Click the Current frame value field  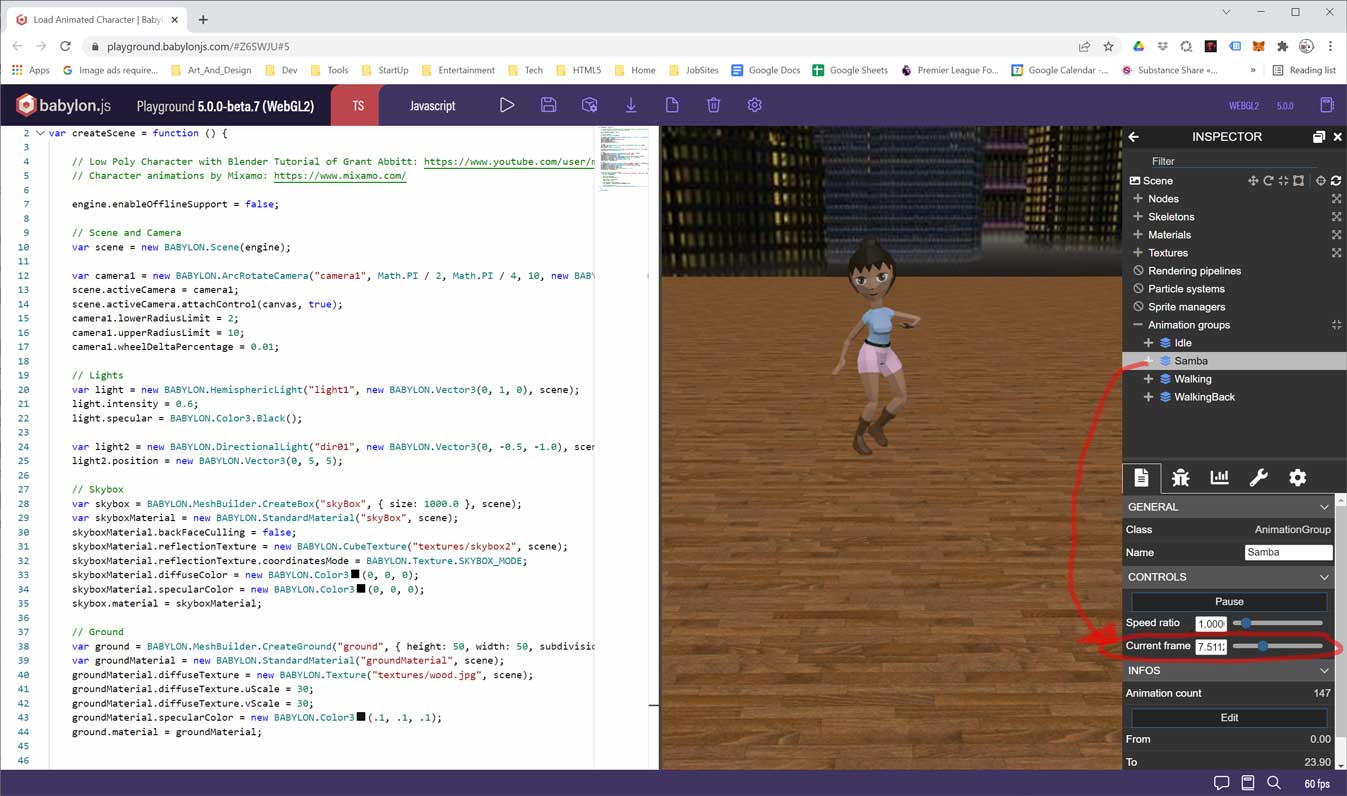tap(1211, 647)
